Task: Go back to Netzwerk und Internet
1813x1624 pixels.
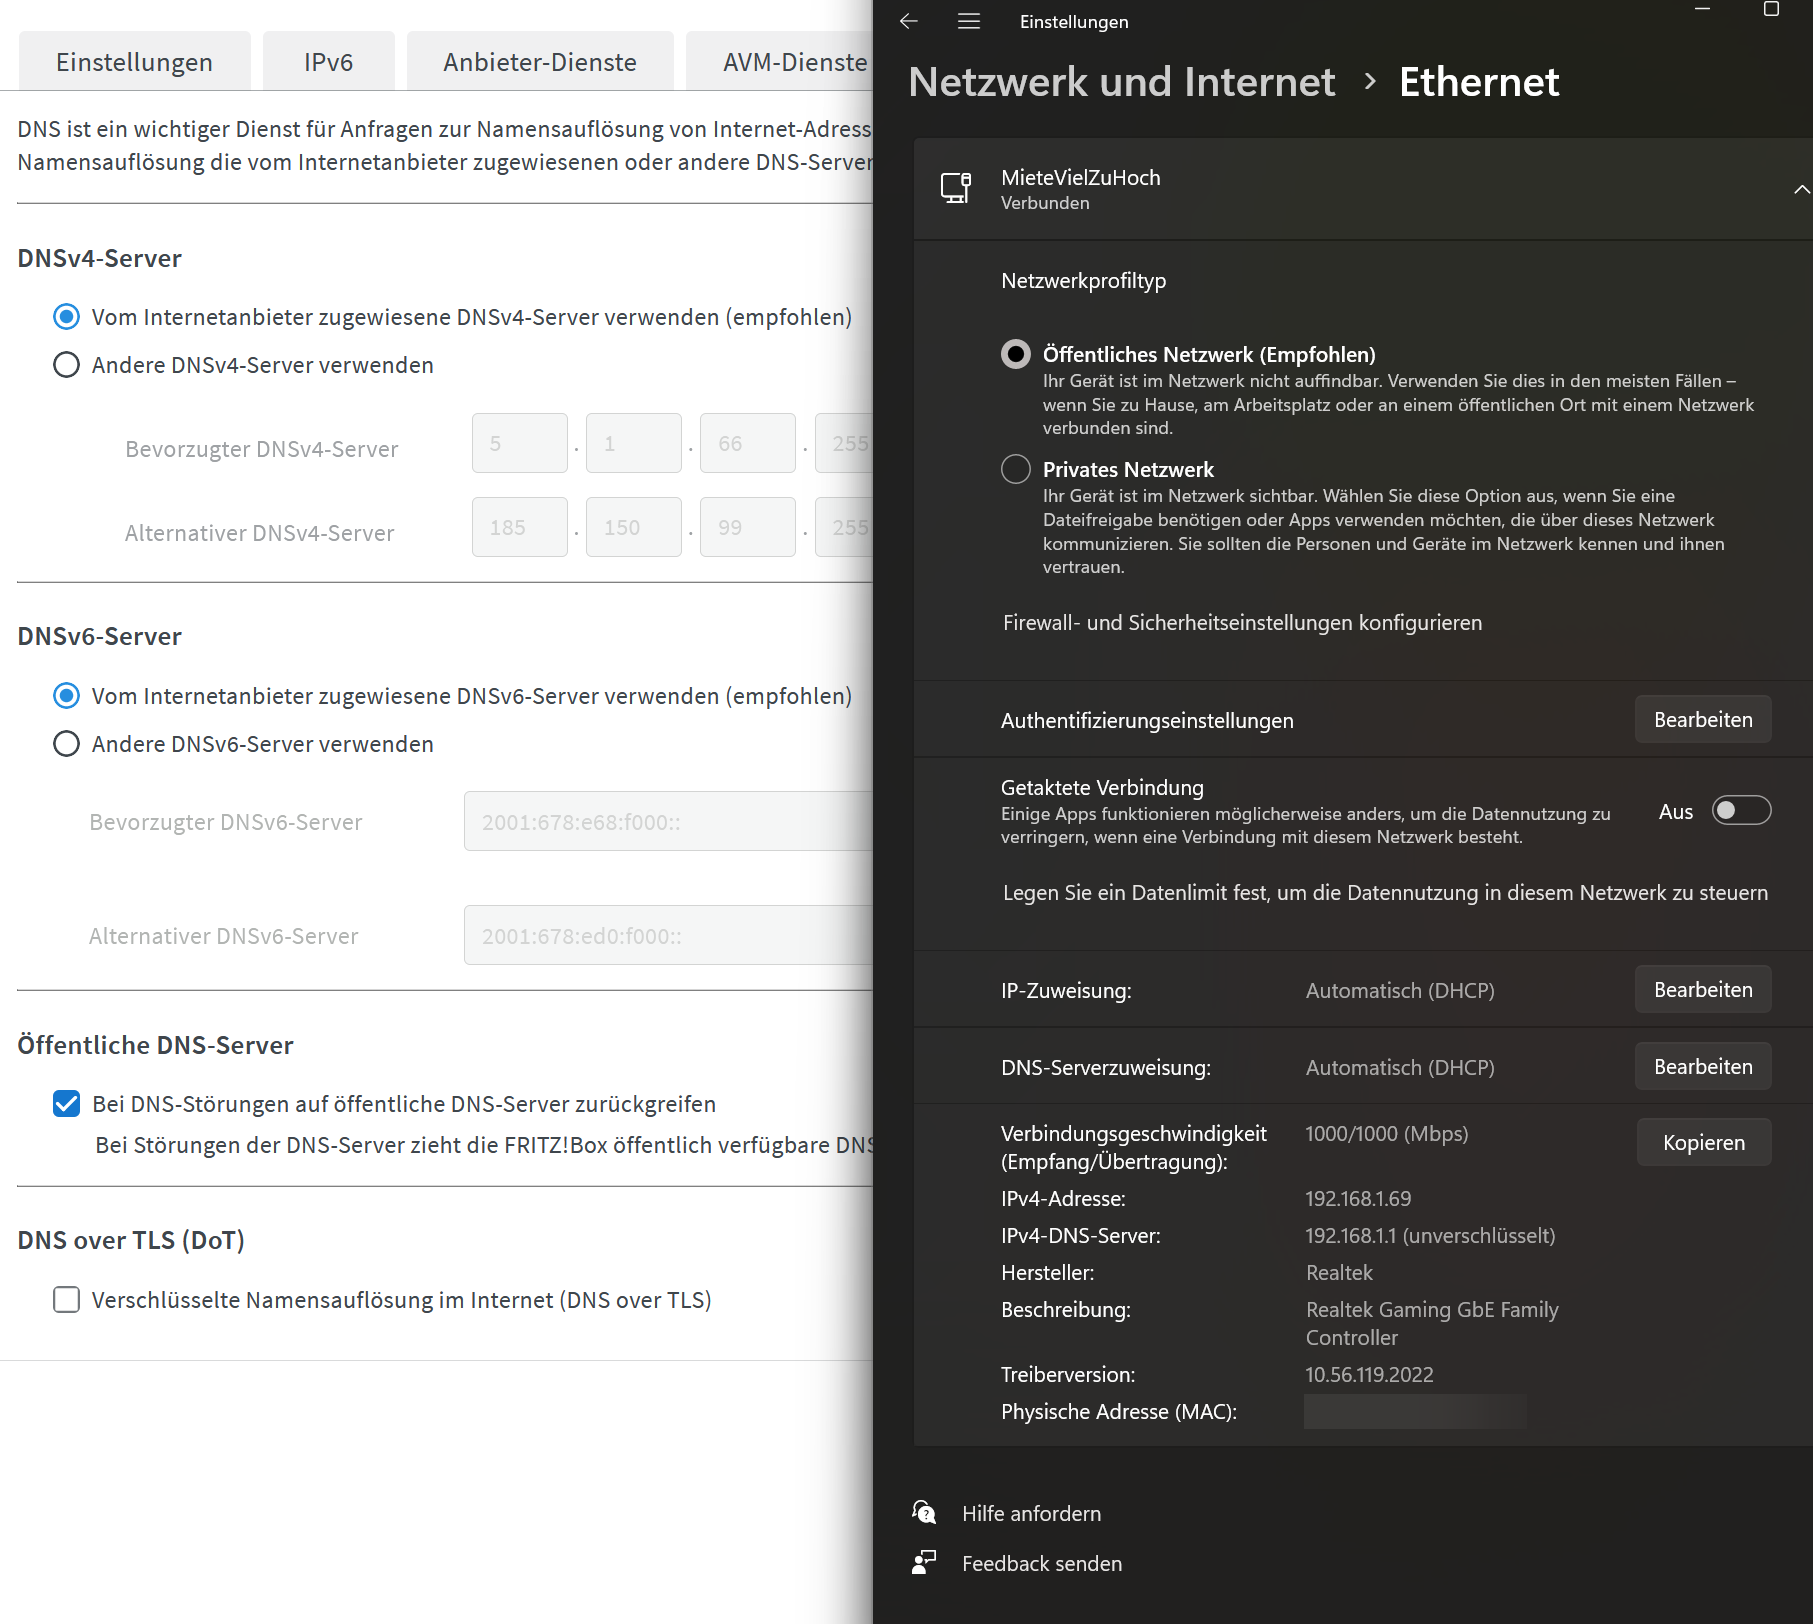Action: point(1121,82)
